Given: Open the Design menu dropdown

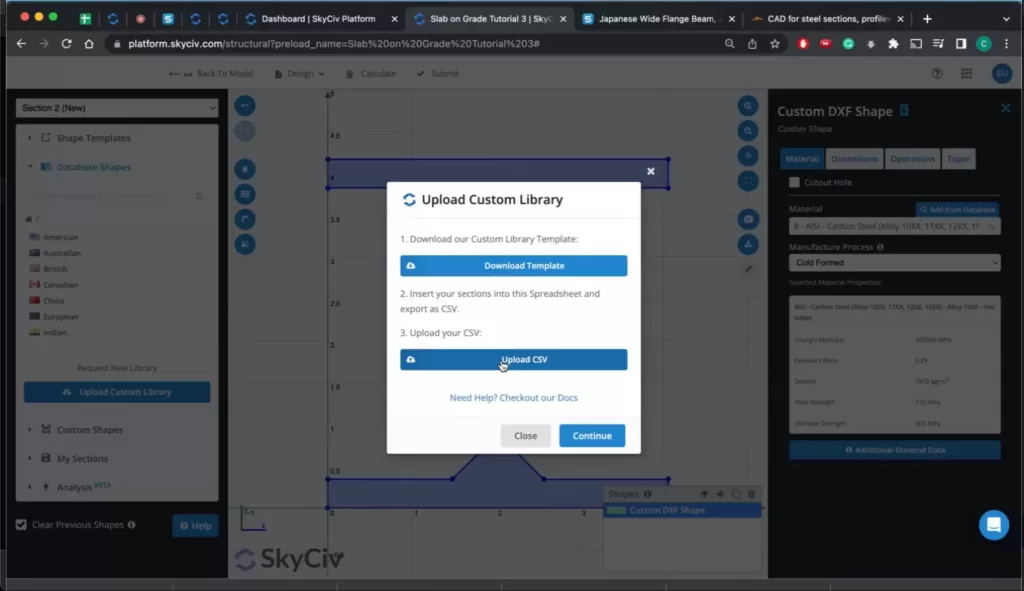Looking at the screenshot, I should coord(300,74).
